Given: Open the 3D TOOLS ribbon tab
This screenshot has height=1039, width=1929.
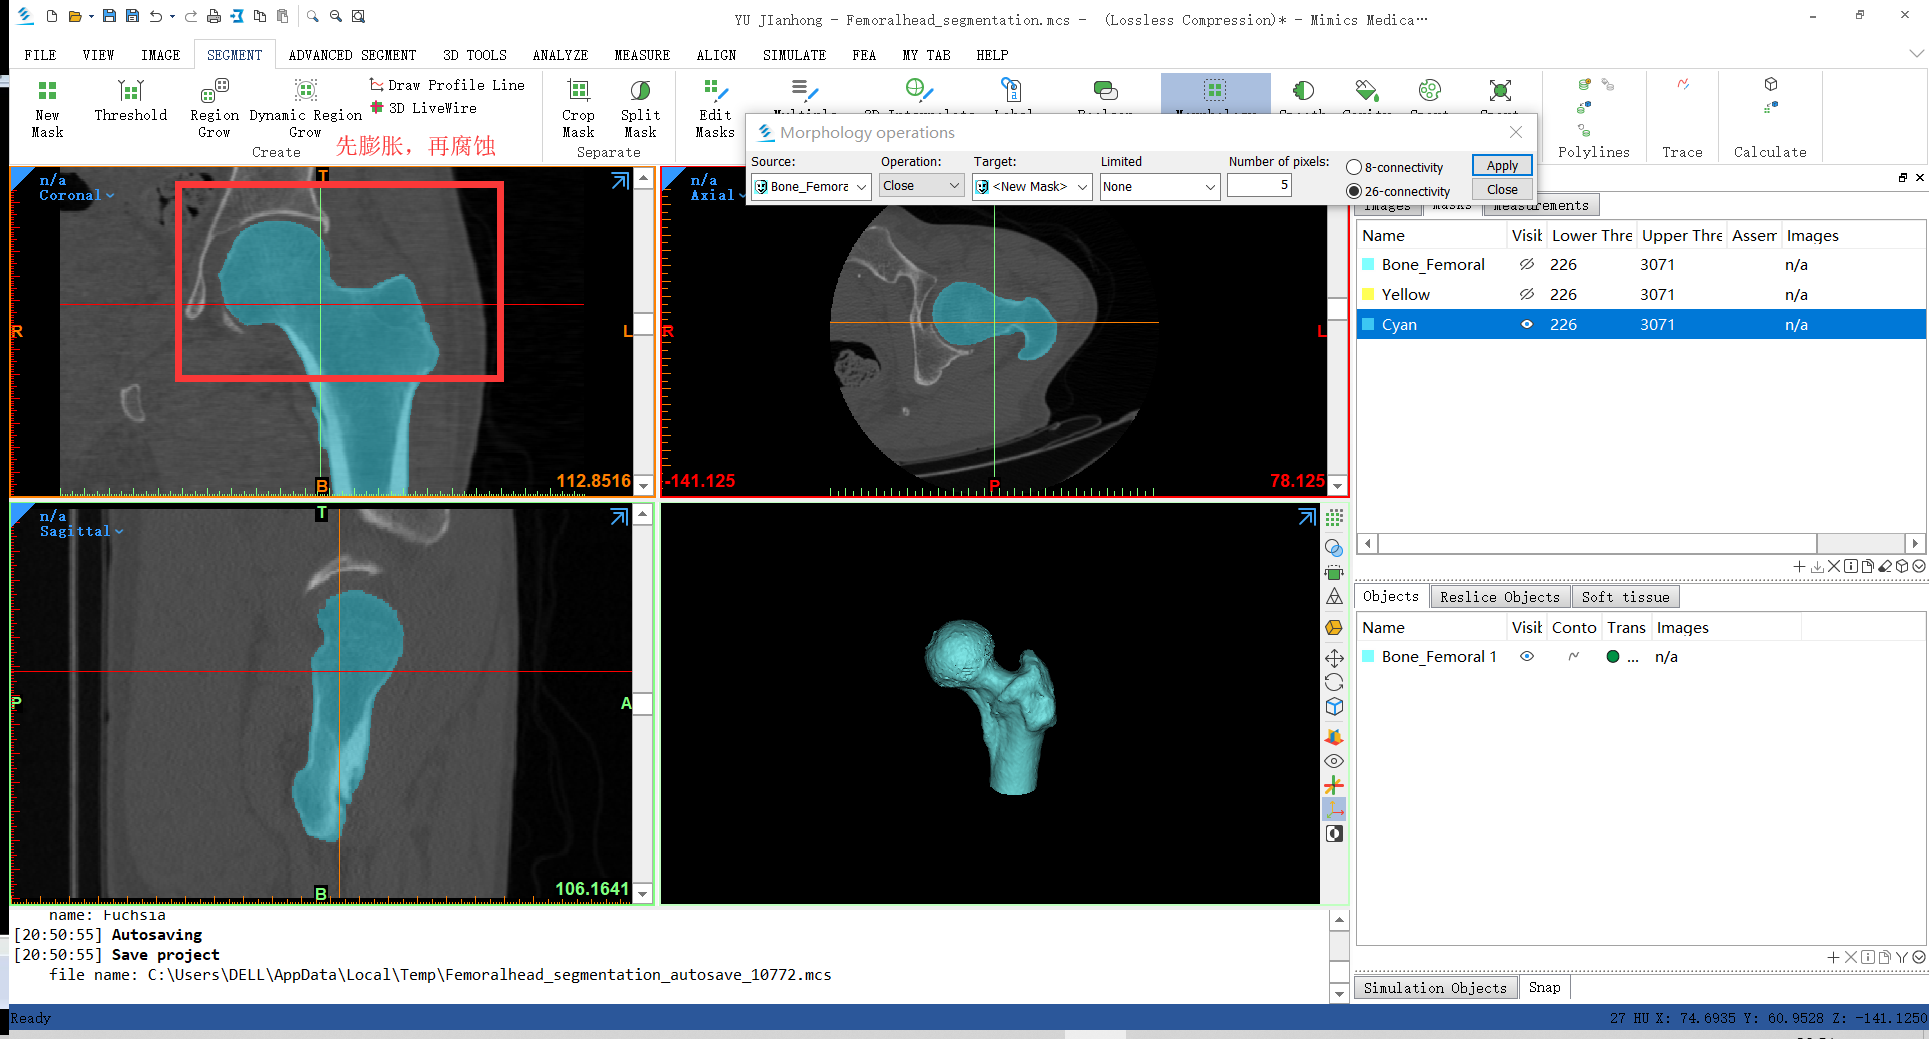Looking at the screenshot, I should [475, 55].
